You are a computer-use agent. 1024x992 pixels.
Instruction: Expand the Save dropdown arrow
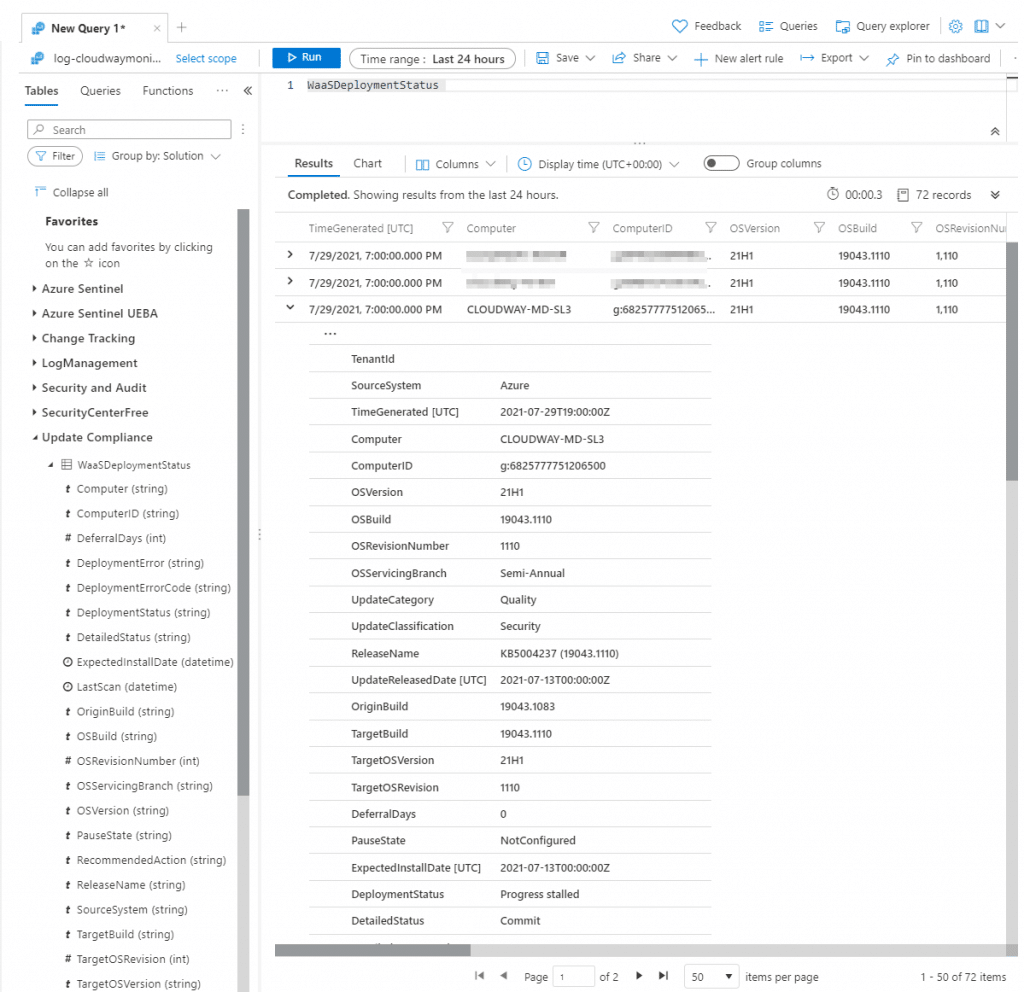(590, 58)
